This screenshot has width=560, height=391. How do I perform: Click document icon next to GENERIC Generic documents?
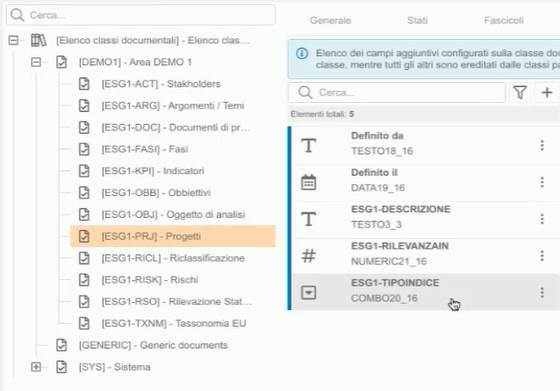[61, 345]
